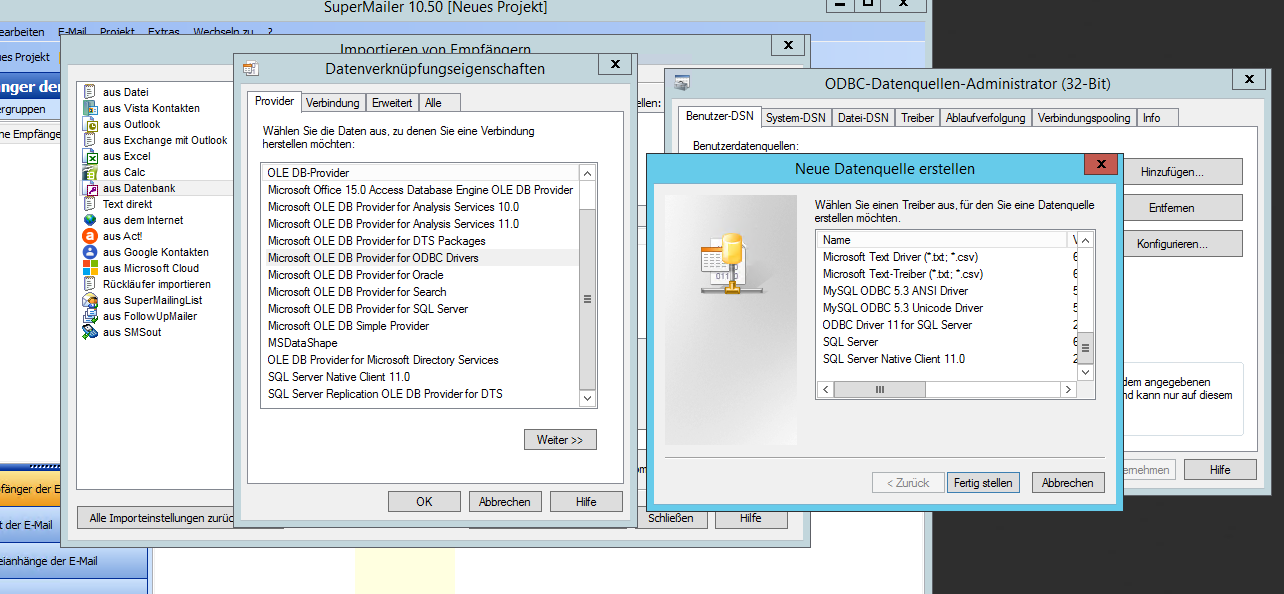
Task: Open the Projekt menu in SuperMailer
Action: [x=117, y=32]
